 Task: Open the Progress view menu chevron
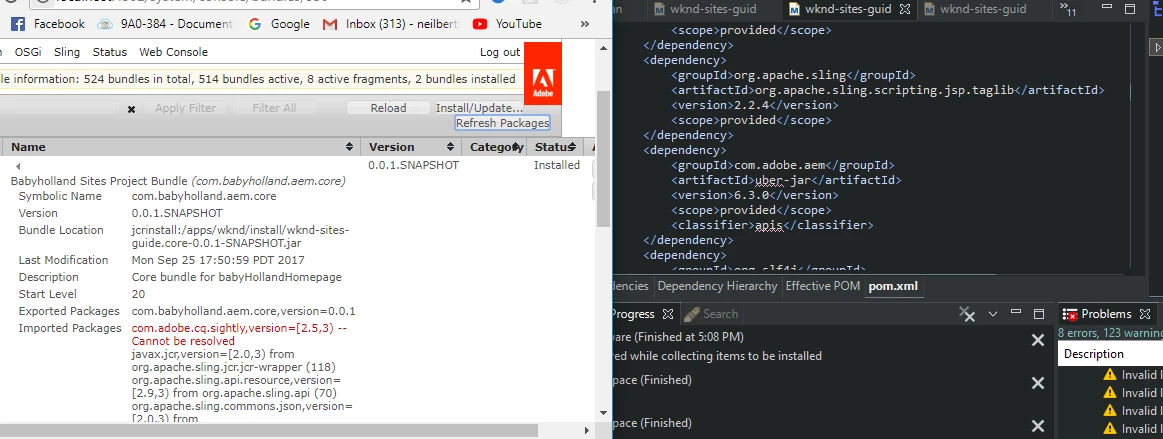[992, 314]
